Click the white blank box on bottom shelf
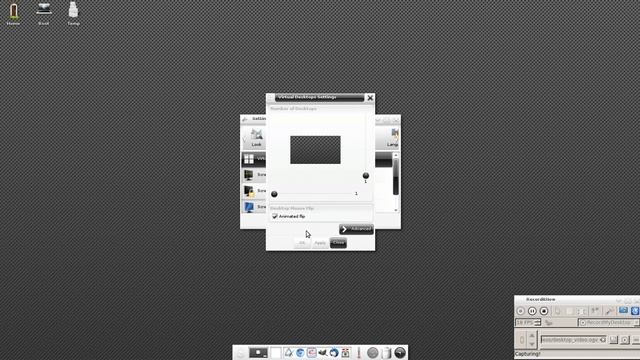The image size is (640, 360). coord(276,353)
